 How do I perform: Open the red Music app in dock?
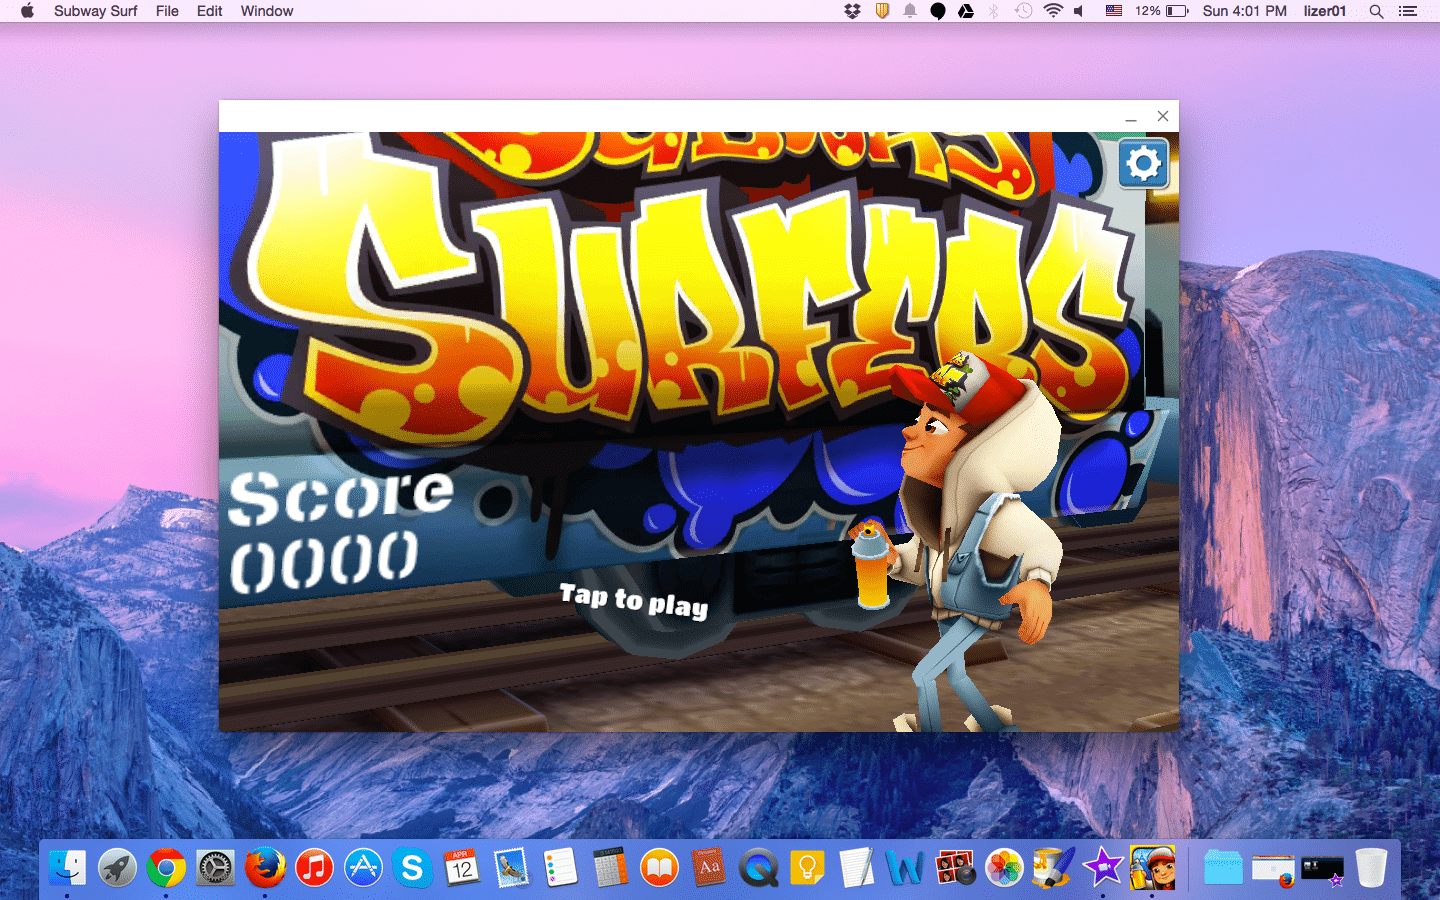(x=314, y=867)
